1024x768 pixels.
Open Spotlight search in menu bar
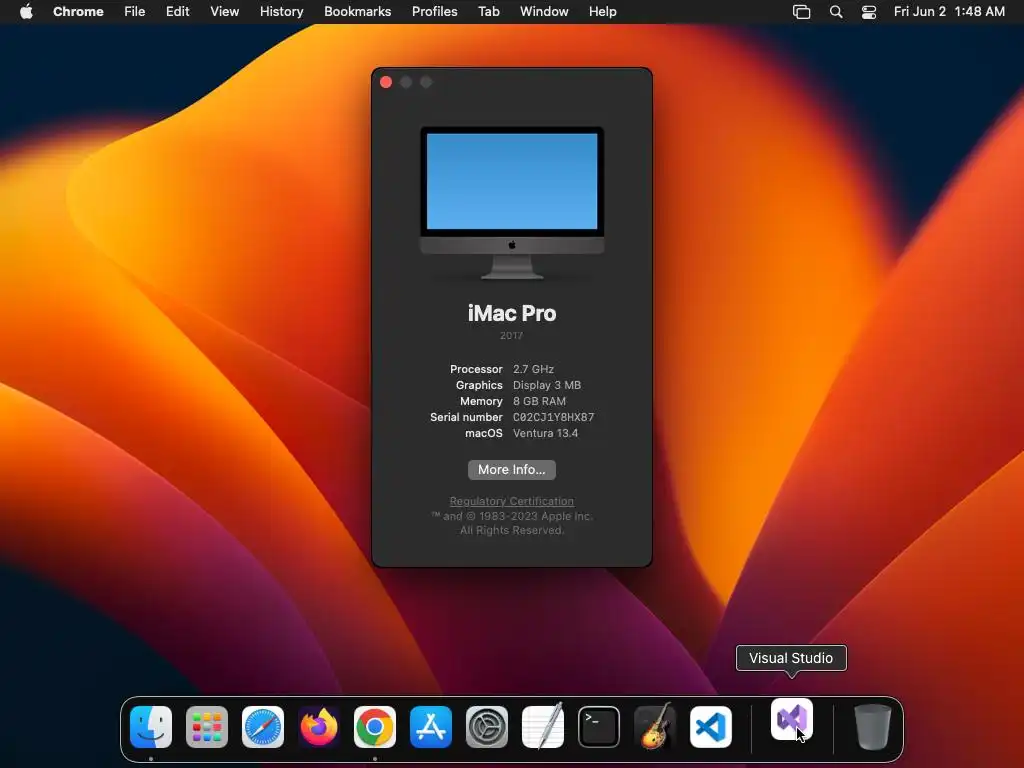836,12
